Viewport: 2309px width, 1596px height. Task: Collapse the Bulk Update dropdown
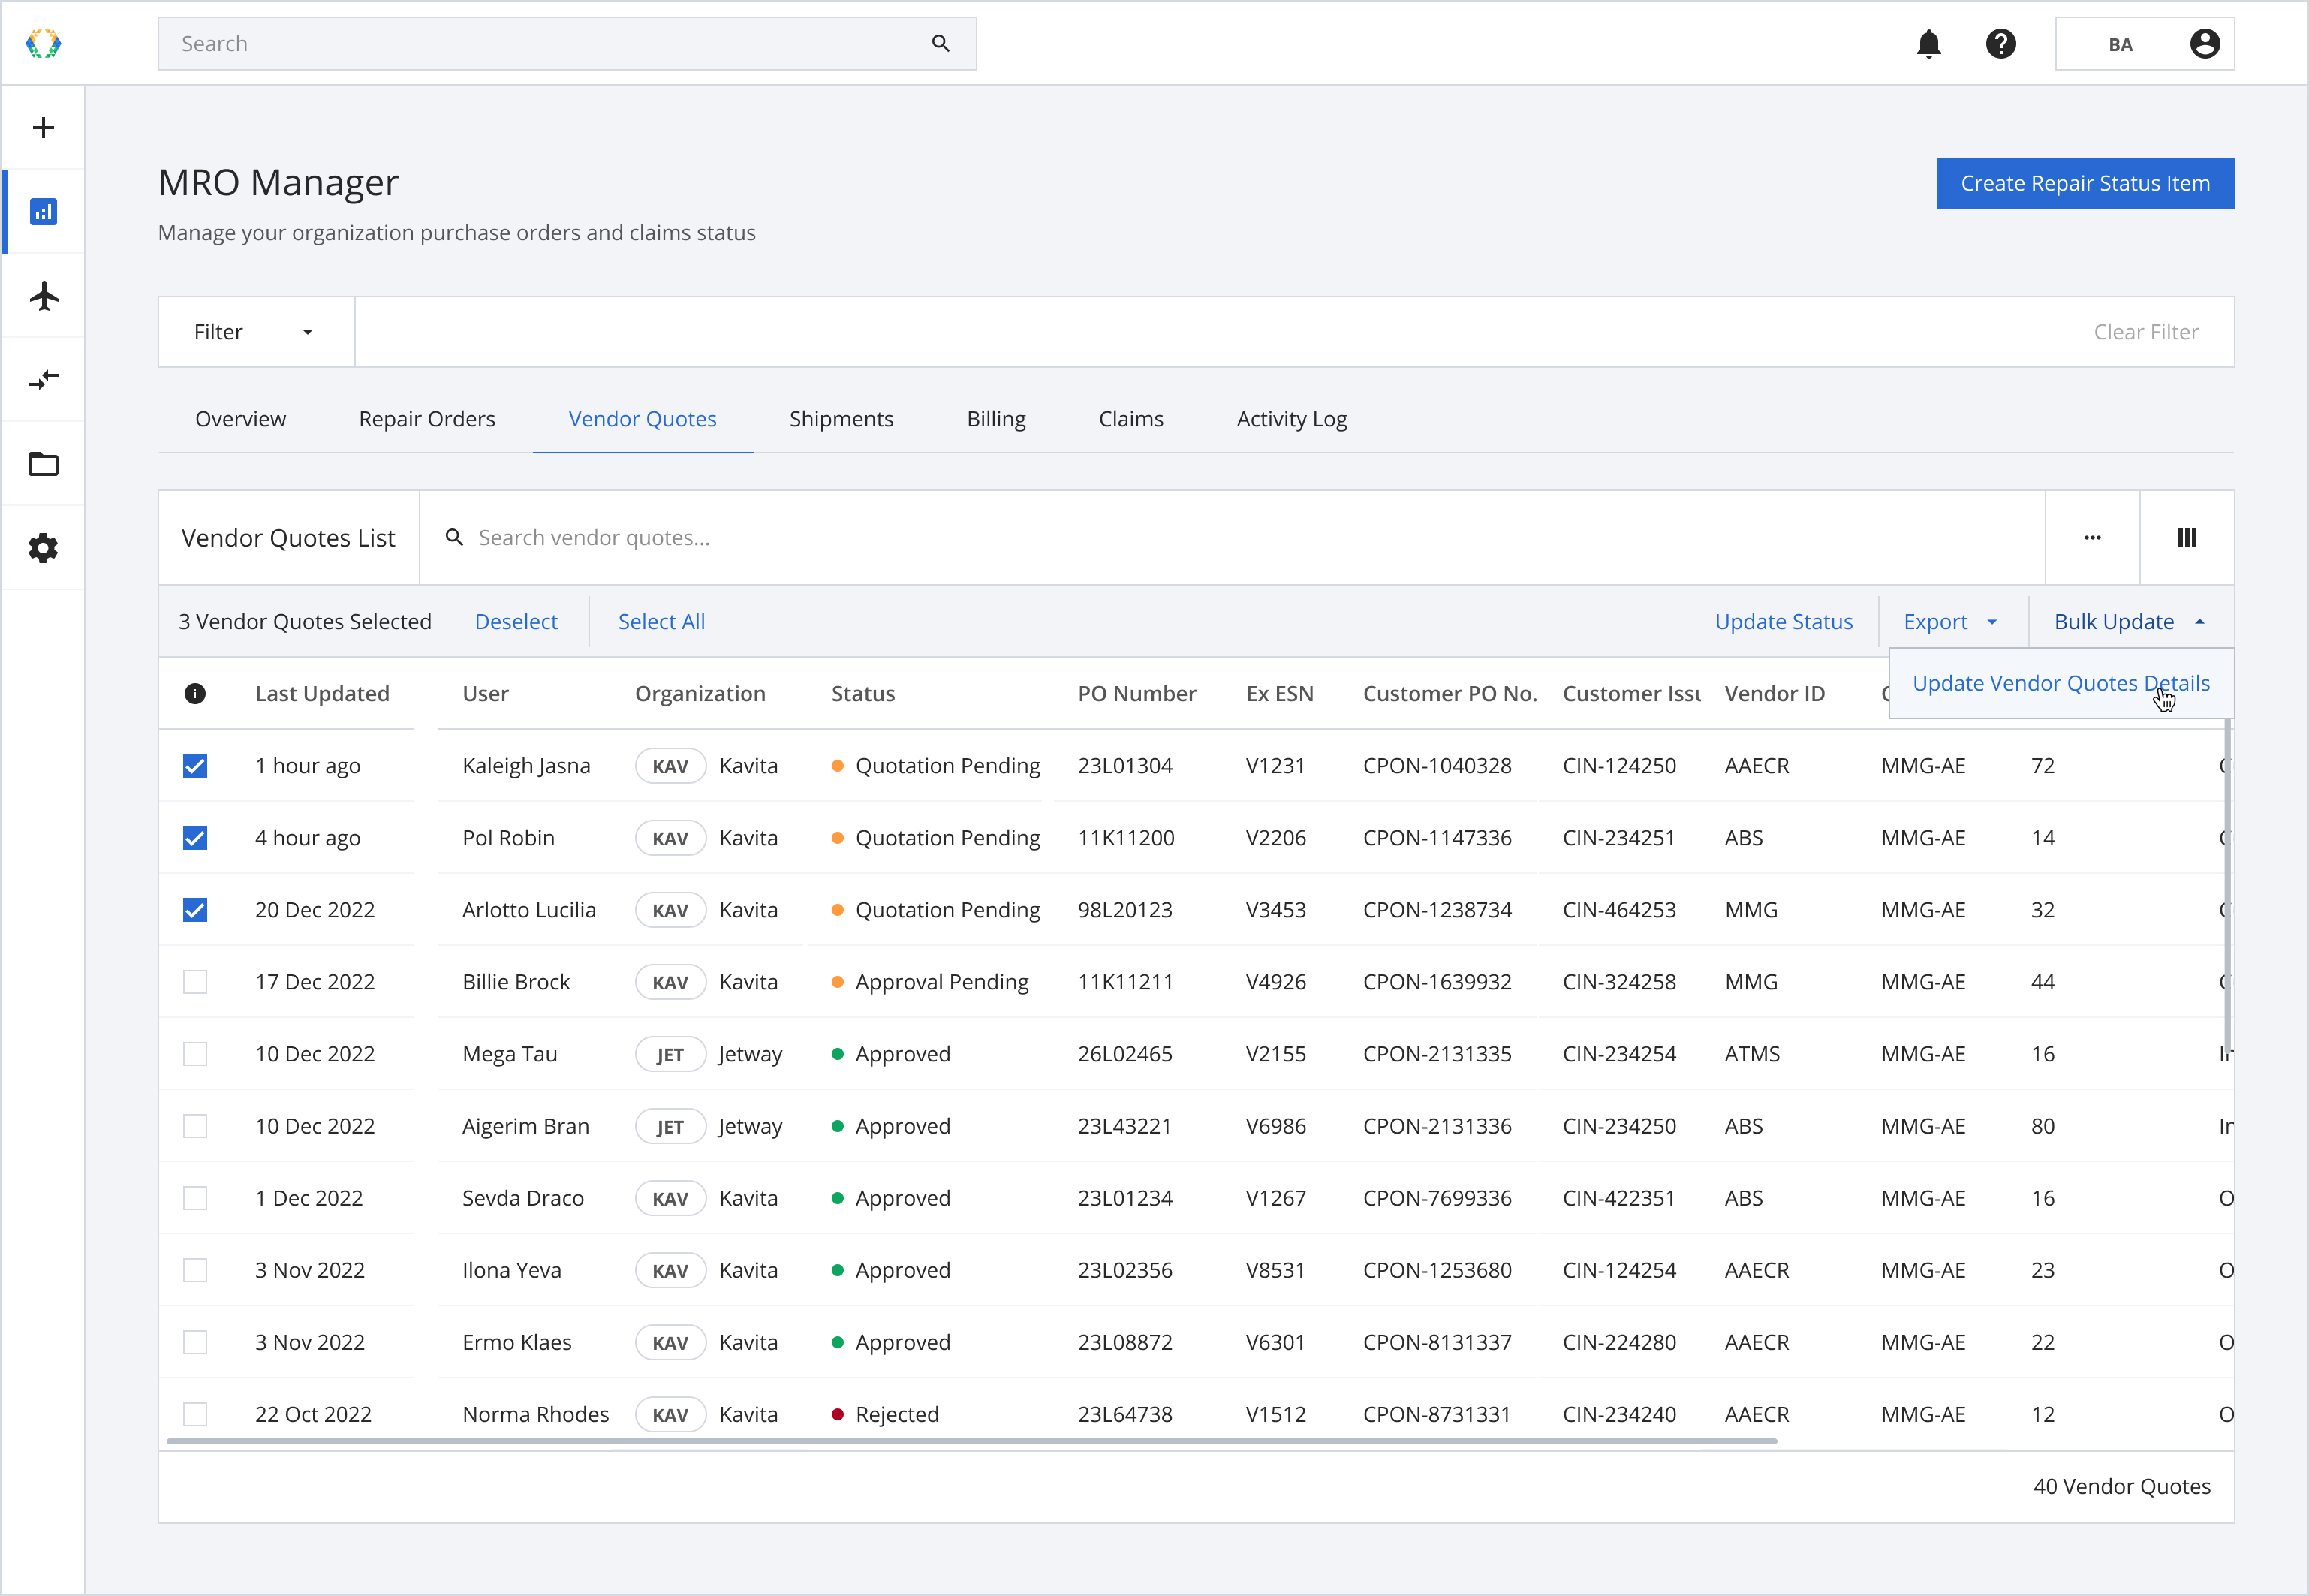click(x=2130, y=621)
